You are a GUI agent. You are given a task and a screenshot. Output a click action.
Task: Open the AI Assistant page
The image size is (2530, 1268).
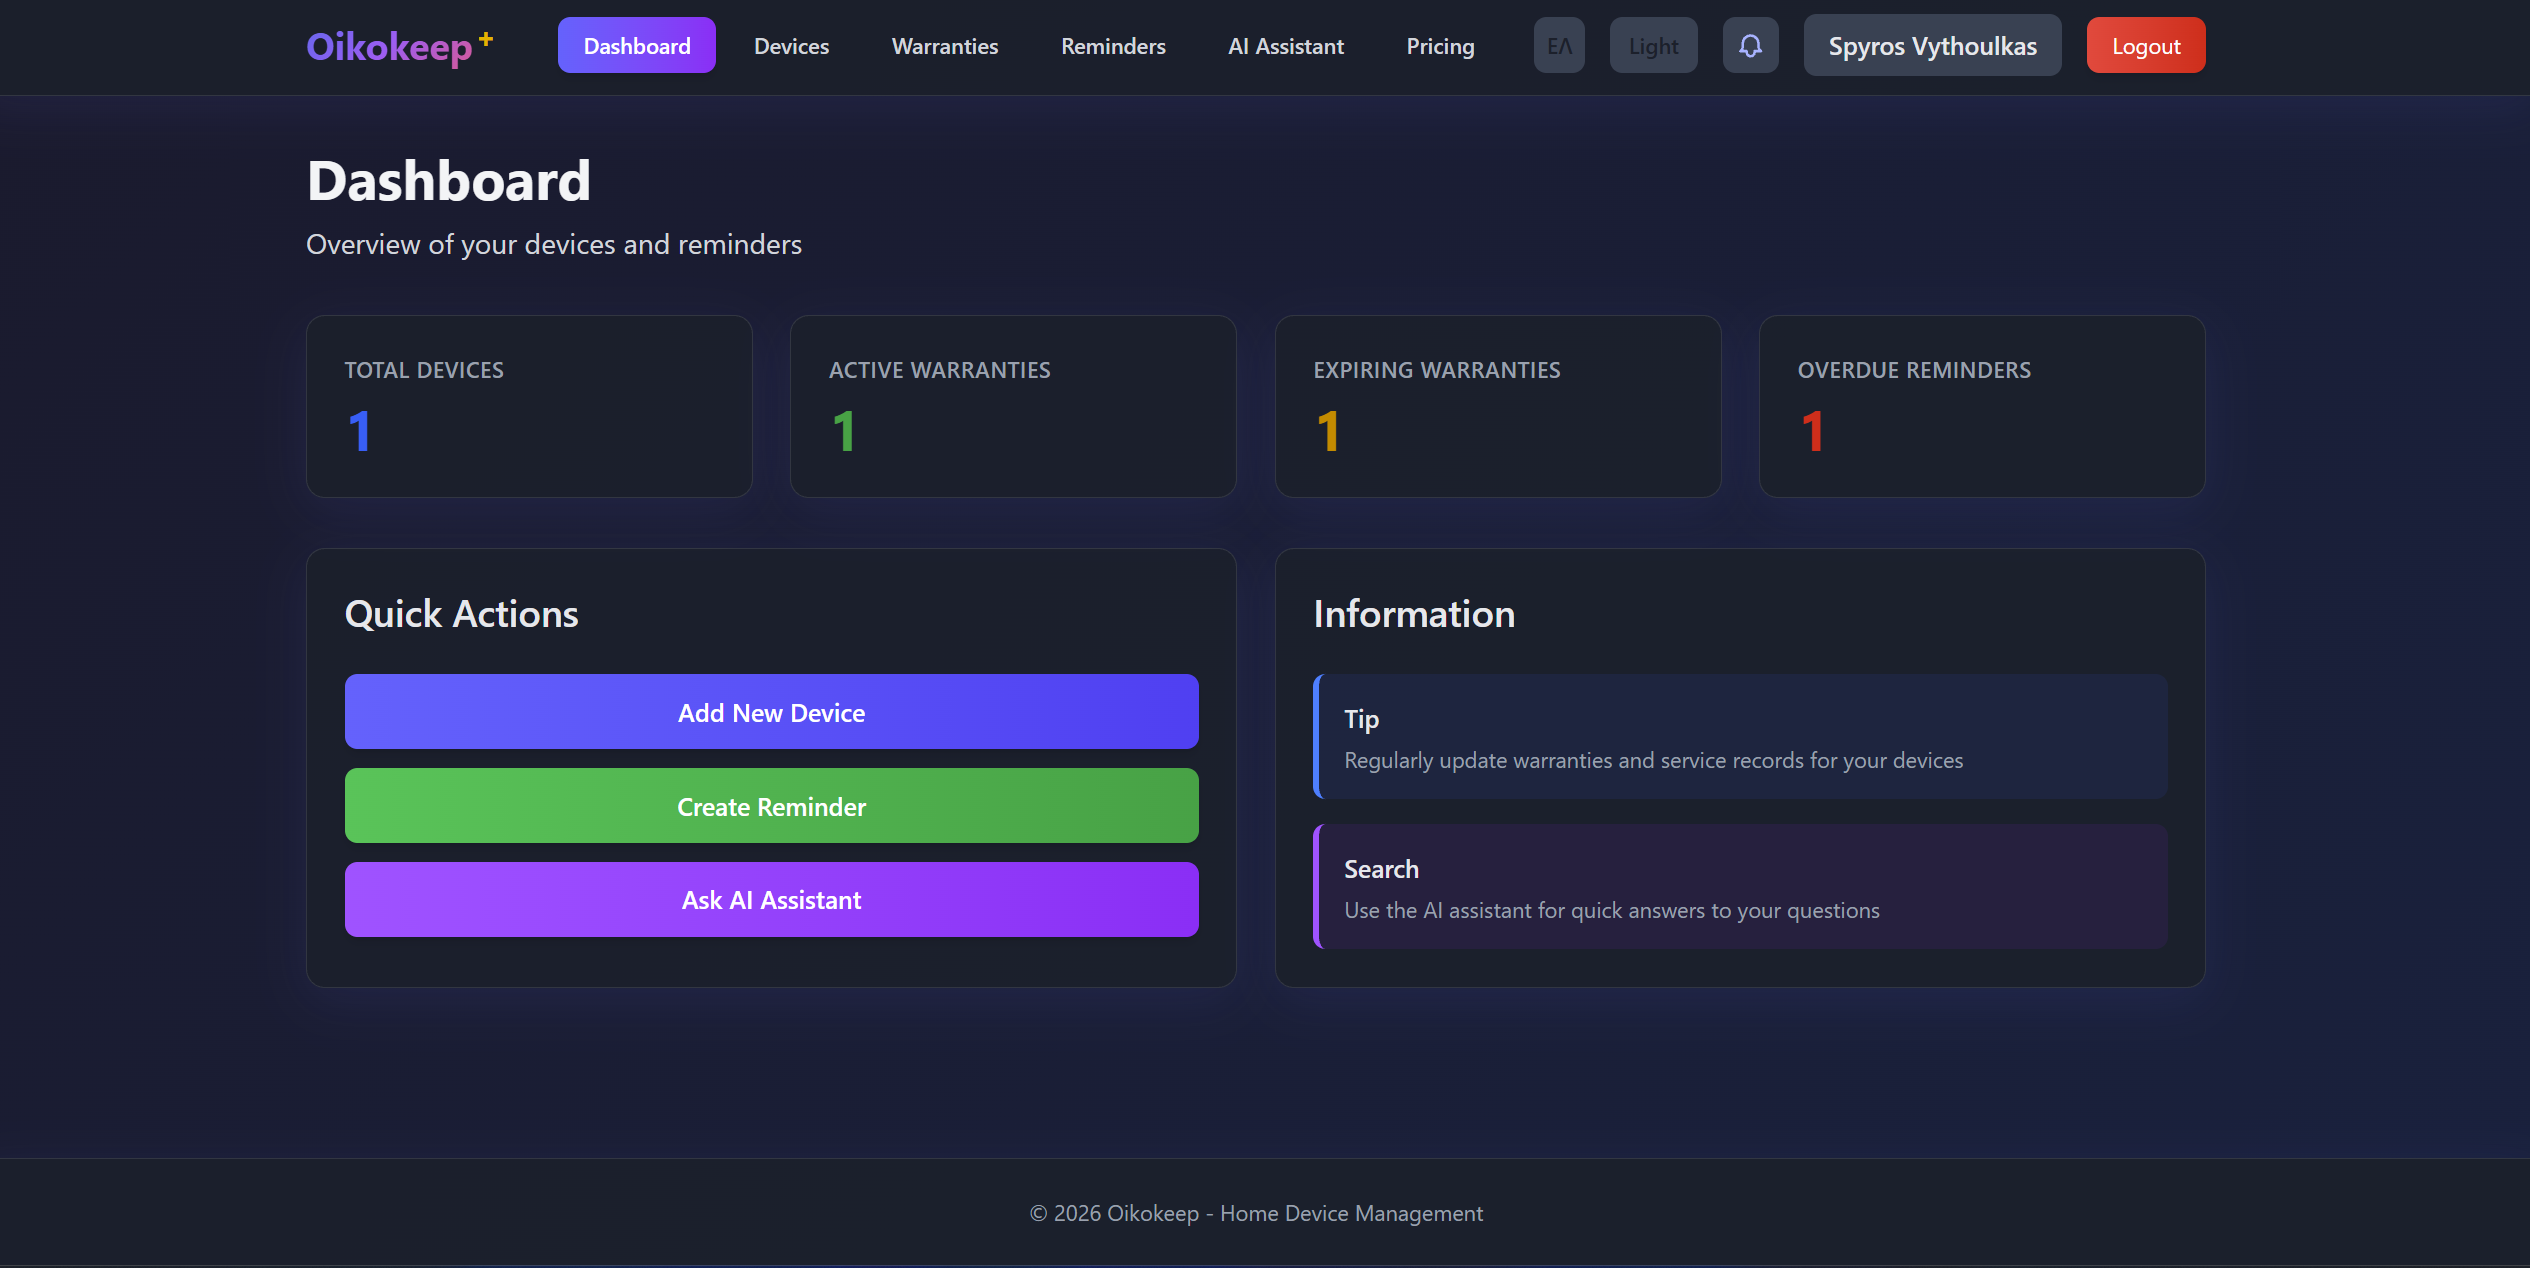click(x=1285, y=46)
